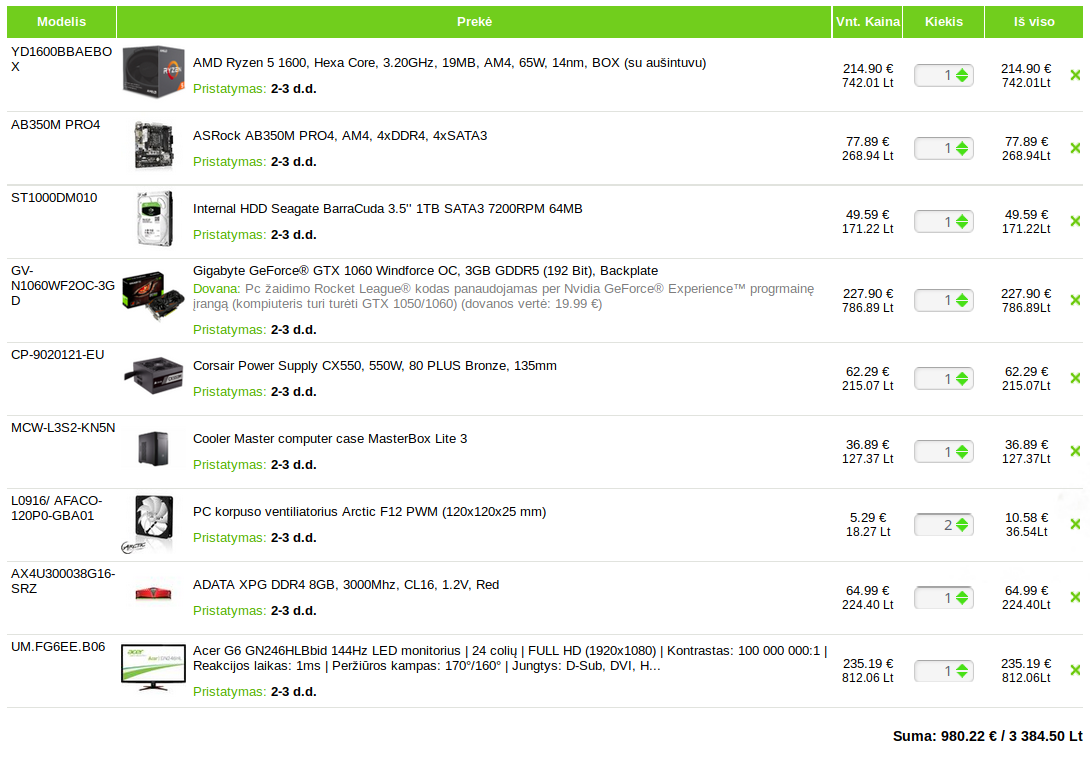
Task: Select model code L0916/ AFACO-120P0-GBA01
Action: click(x=56, y=508)
